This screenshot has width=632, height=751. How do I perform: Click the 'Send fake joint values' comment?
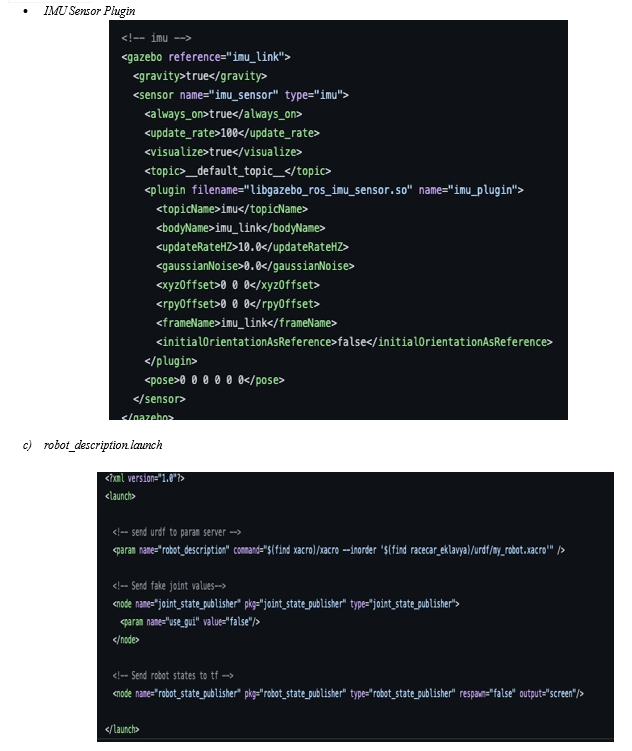tap(169, 586)
